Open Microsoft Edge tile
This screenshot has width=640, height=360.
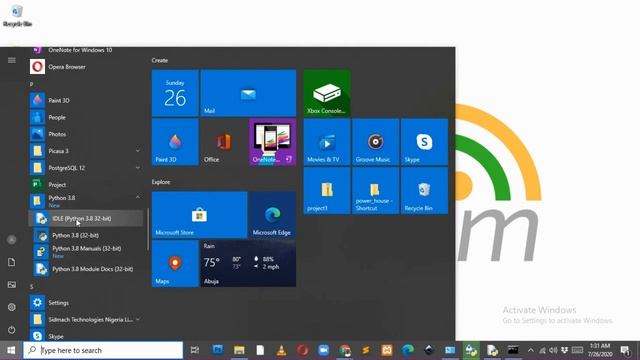click(x=272, y=215)
